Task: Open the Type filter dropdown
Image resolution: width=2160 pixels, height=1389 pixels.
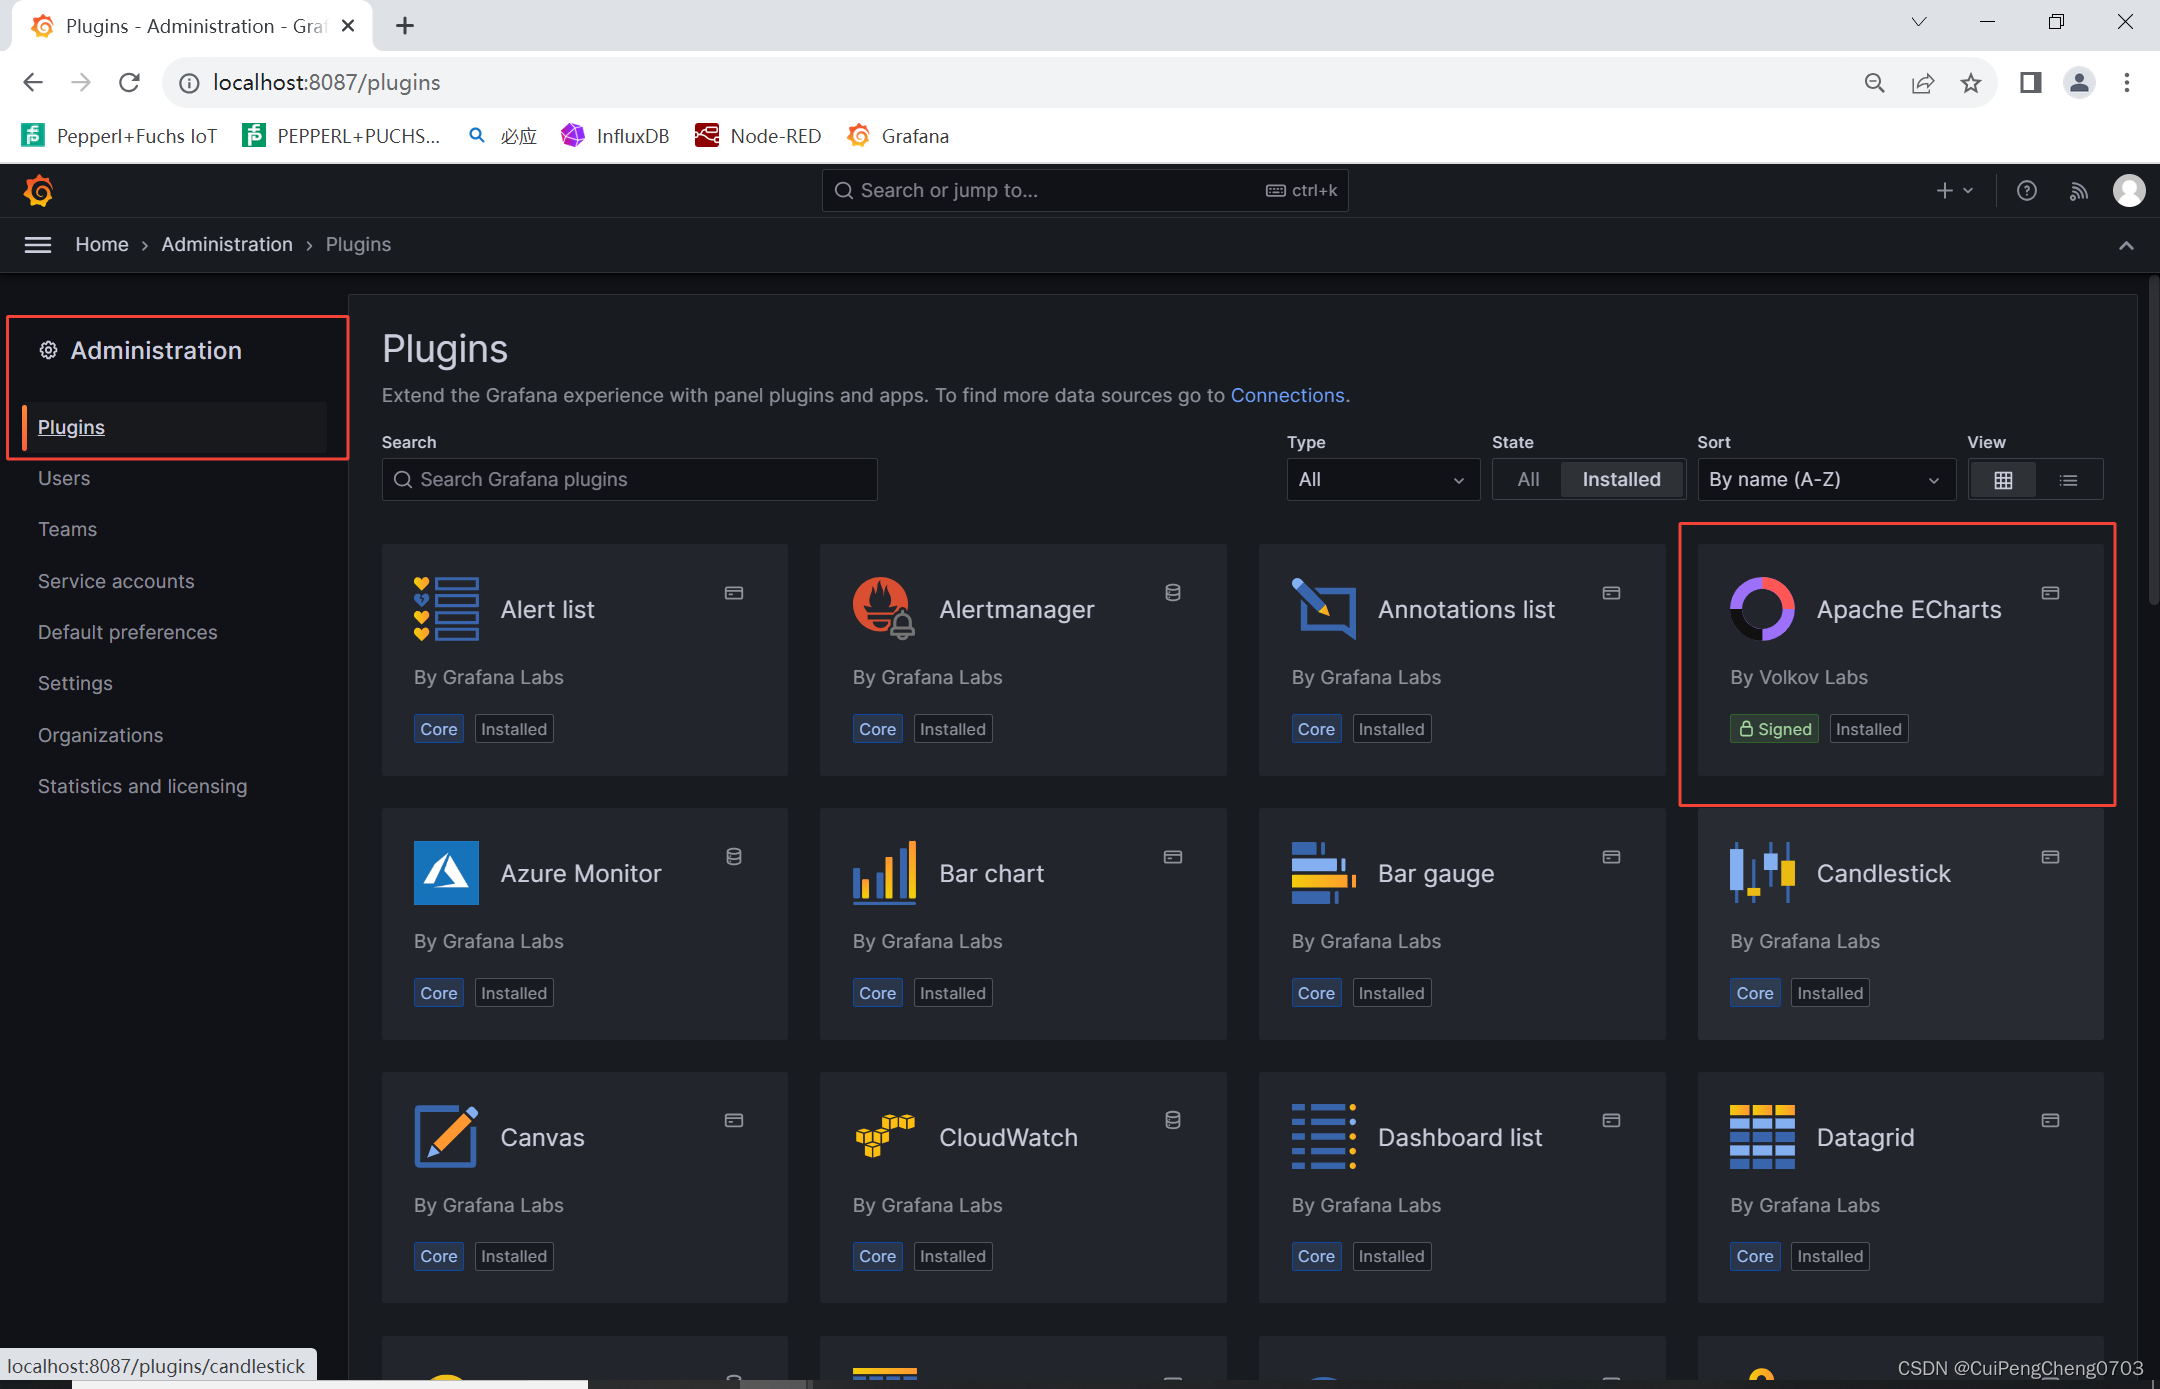Action: [x=1383, y=480]
